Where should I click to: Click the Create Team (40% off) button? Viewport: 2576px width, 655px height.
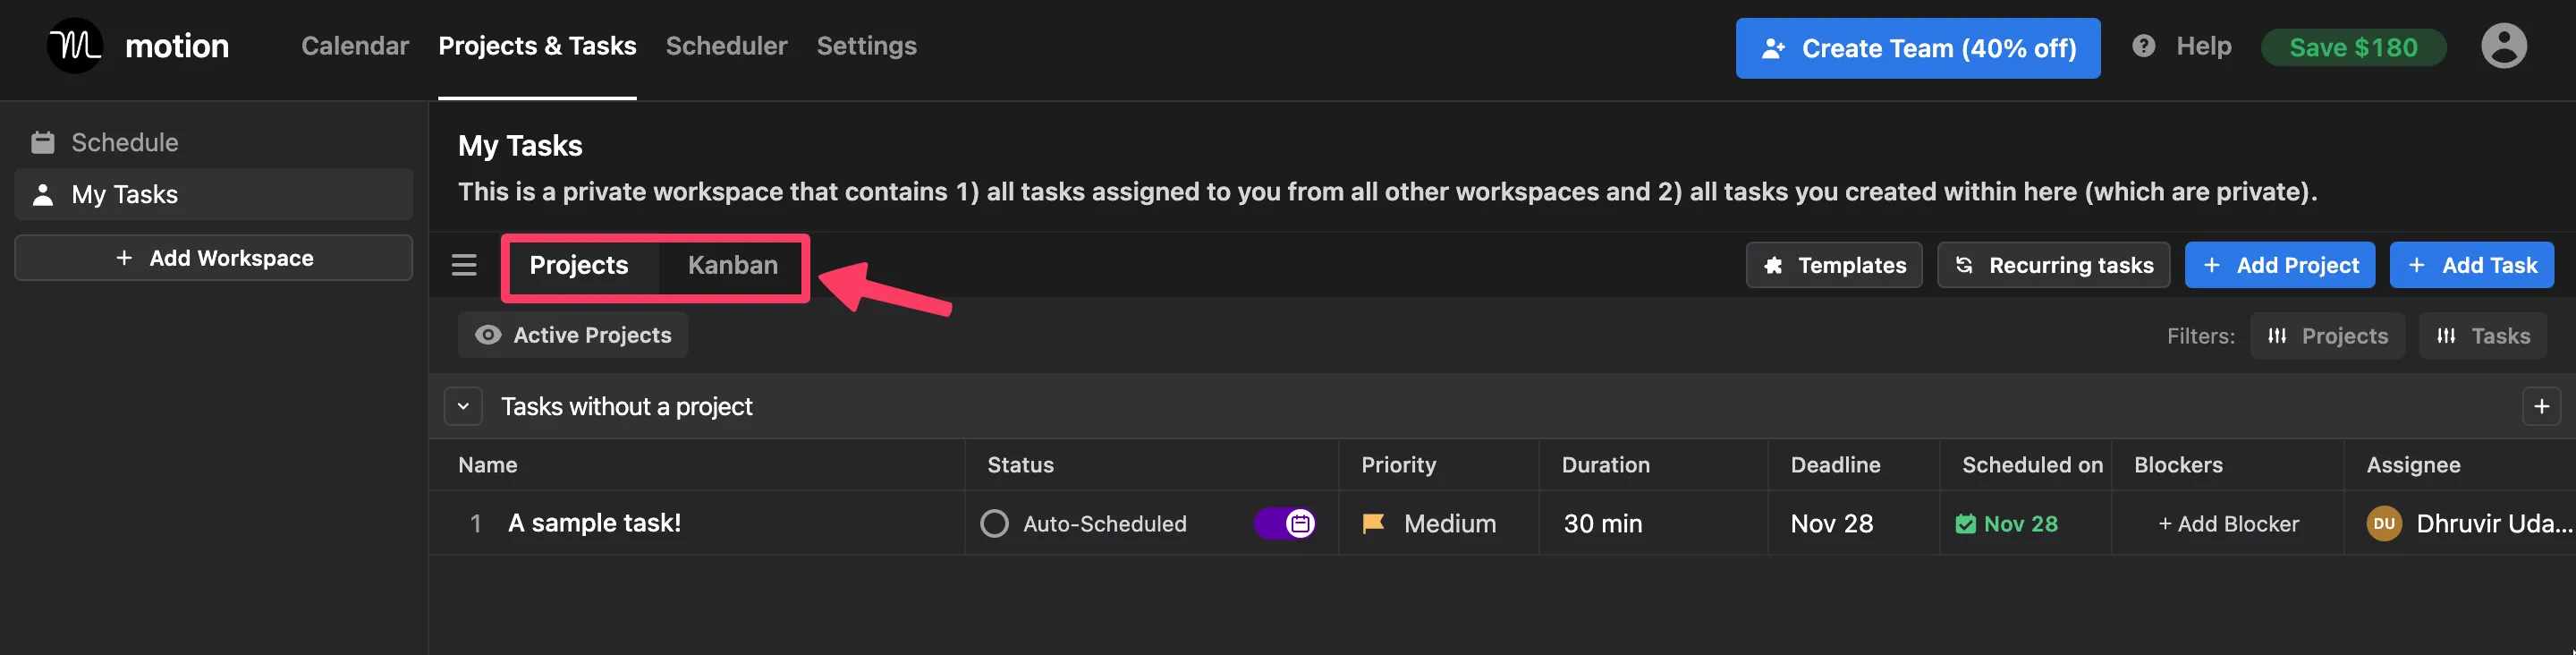pyautogui.click(x=1917, y=48)
